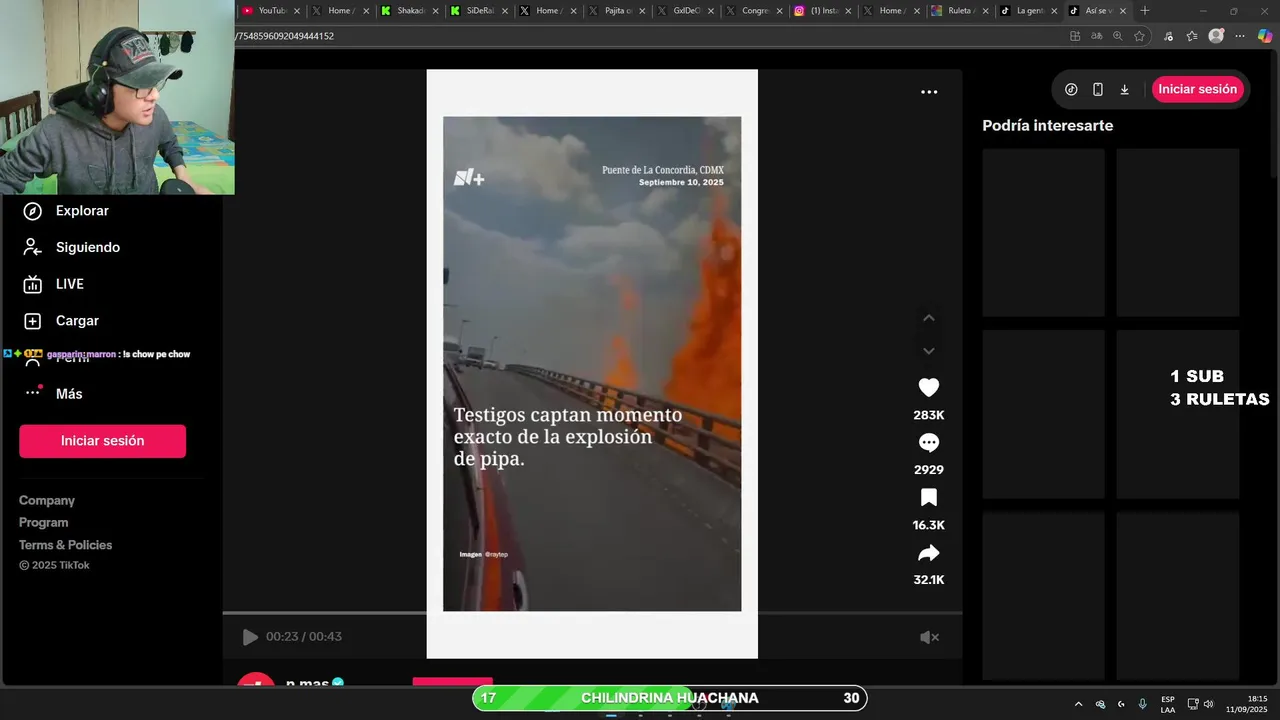Click the video area showing pipe explosion
The image size is (1280, 720).
tap(592, 364)
